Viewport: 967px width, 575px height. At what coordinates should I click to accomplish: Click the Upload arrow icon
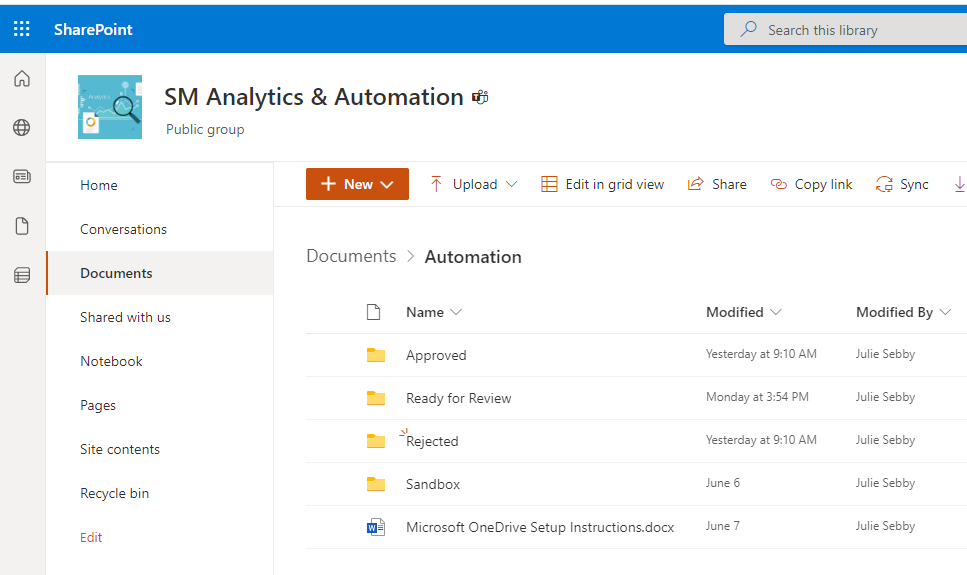point(436,184)
